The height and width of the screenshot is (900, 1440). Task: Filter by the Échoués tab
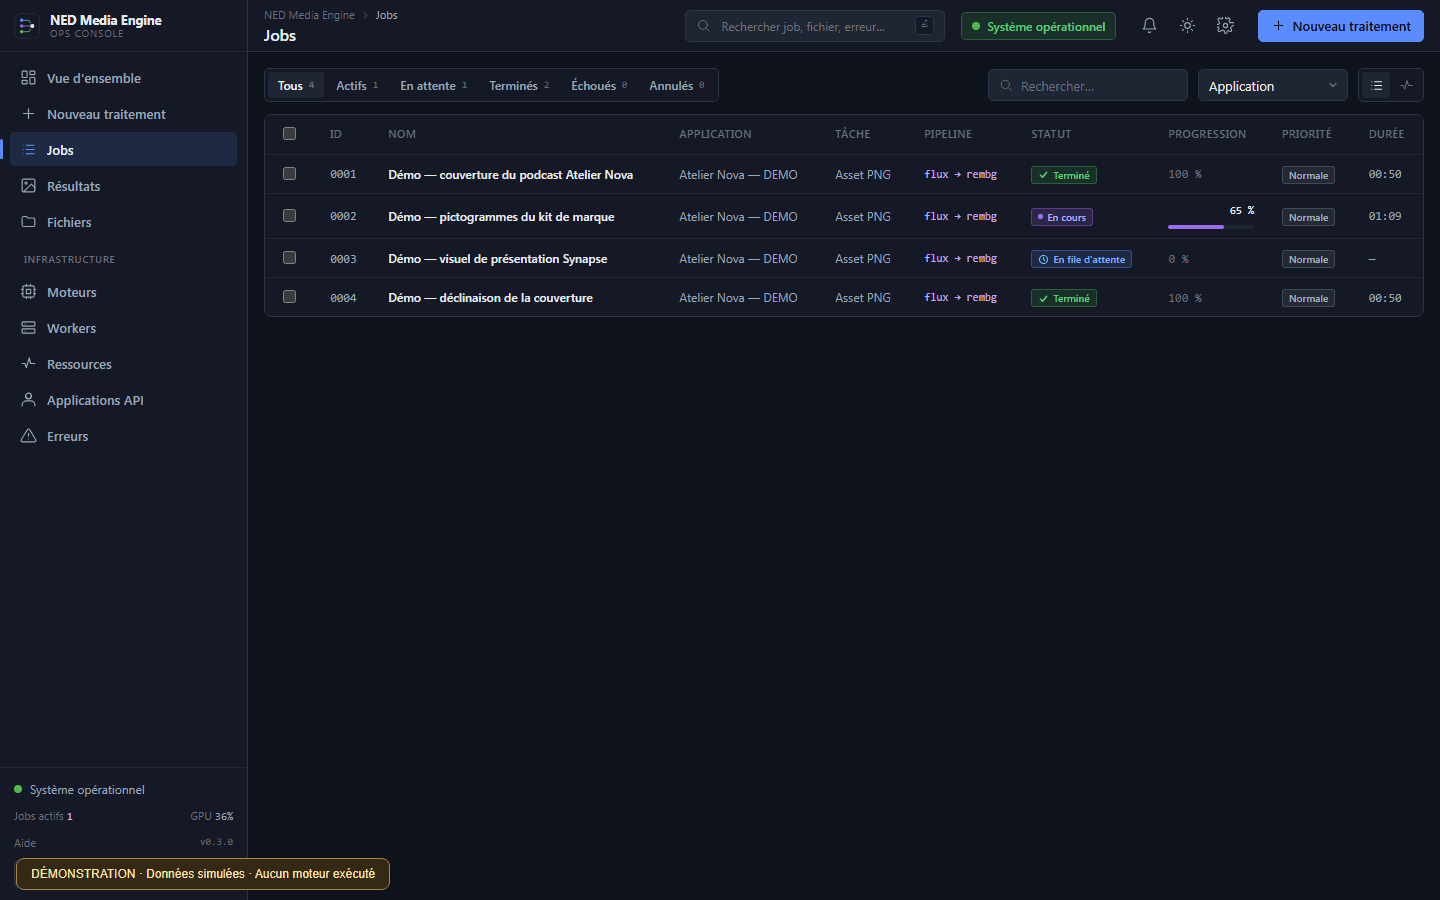599,86
